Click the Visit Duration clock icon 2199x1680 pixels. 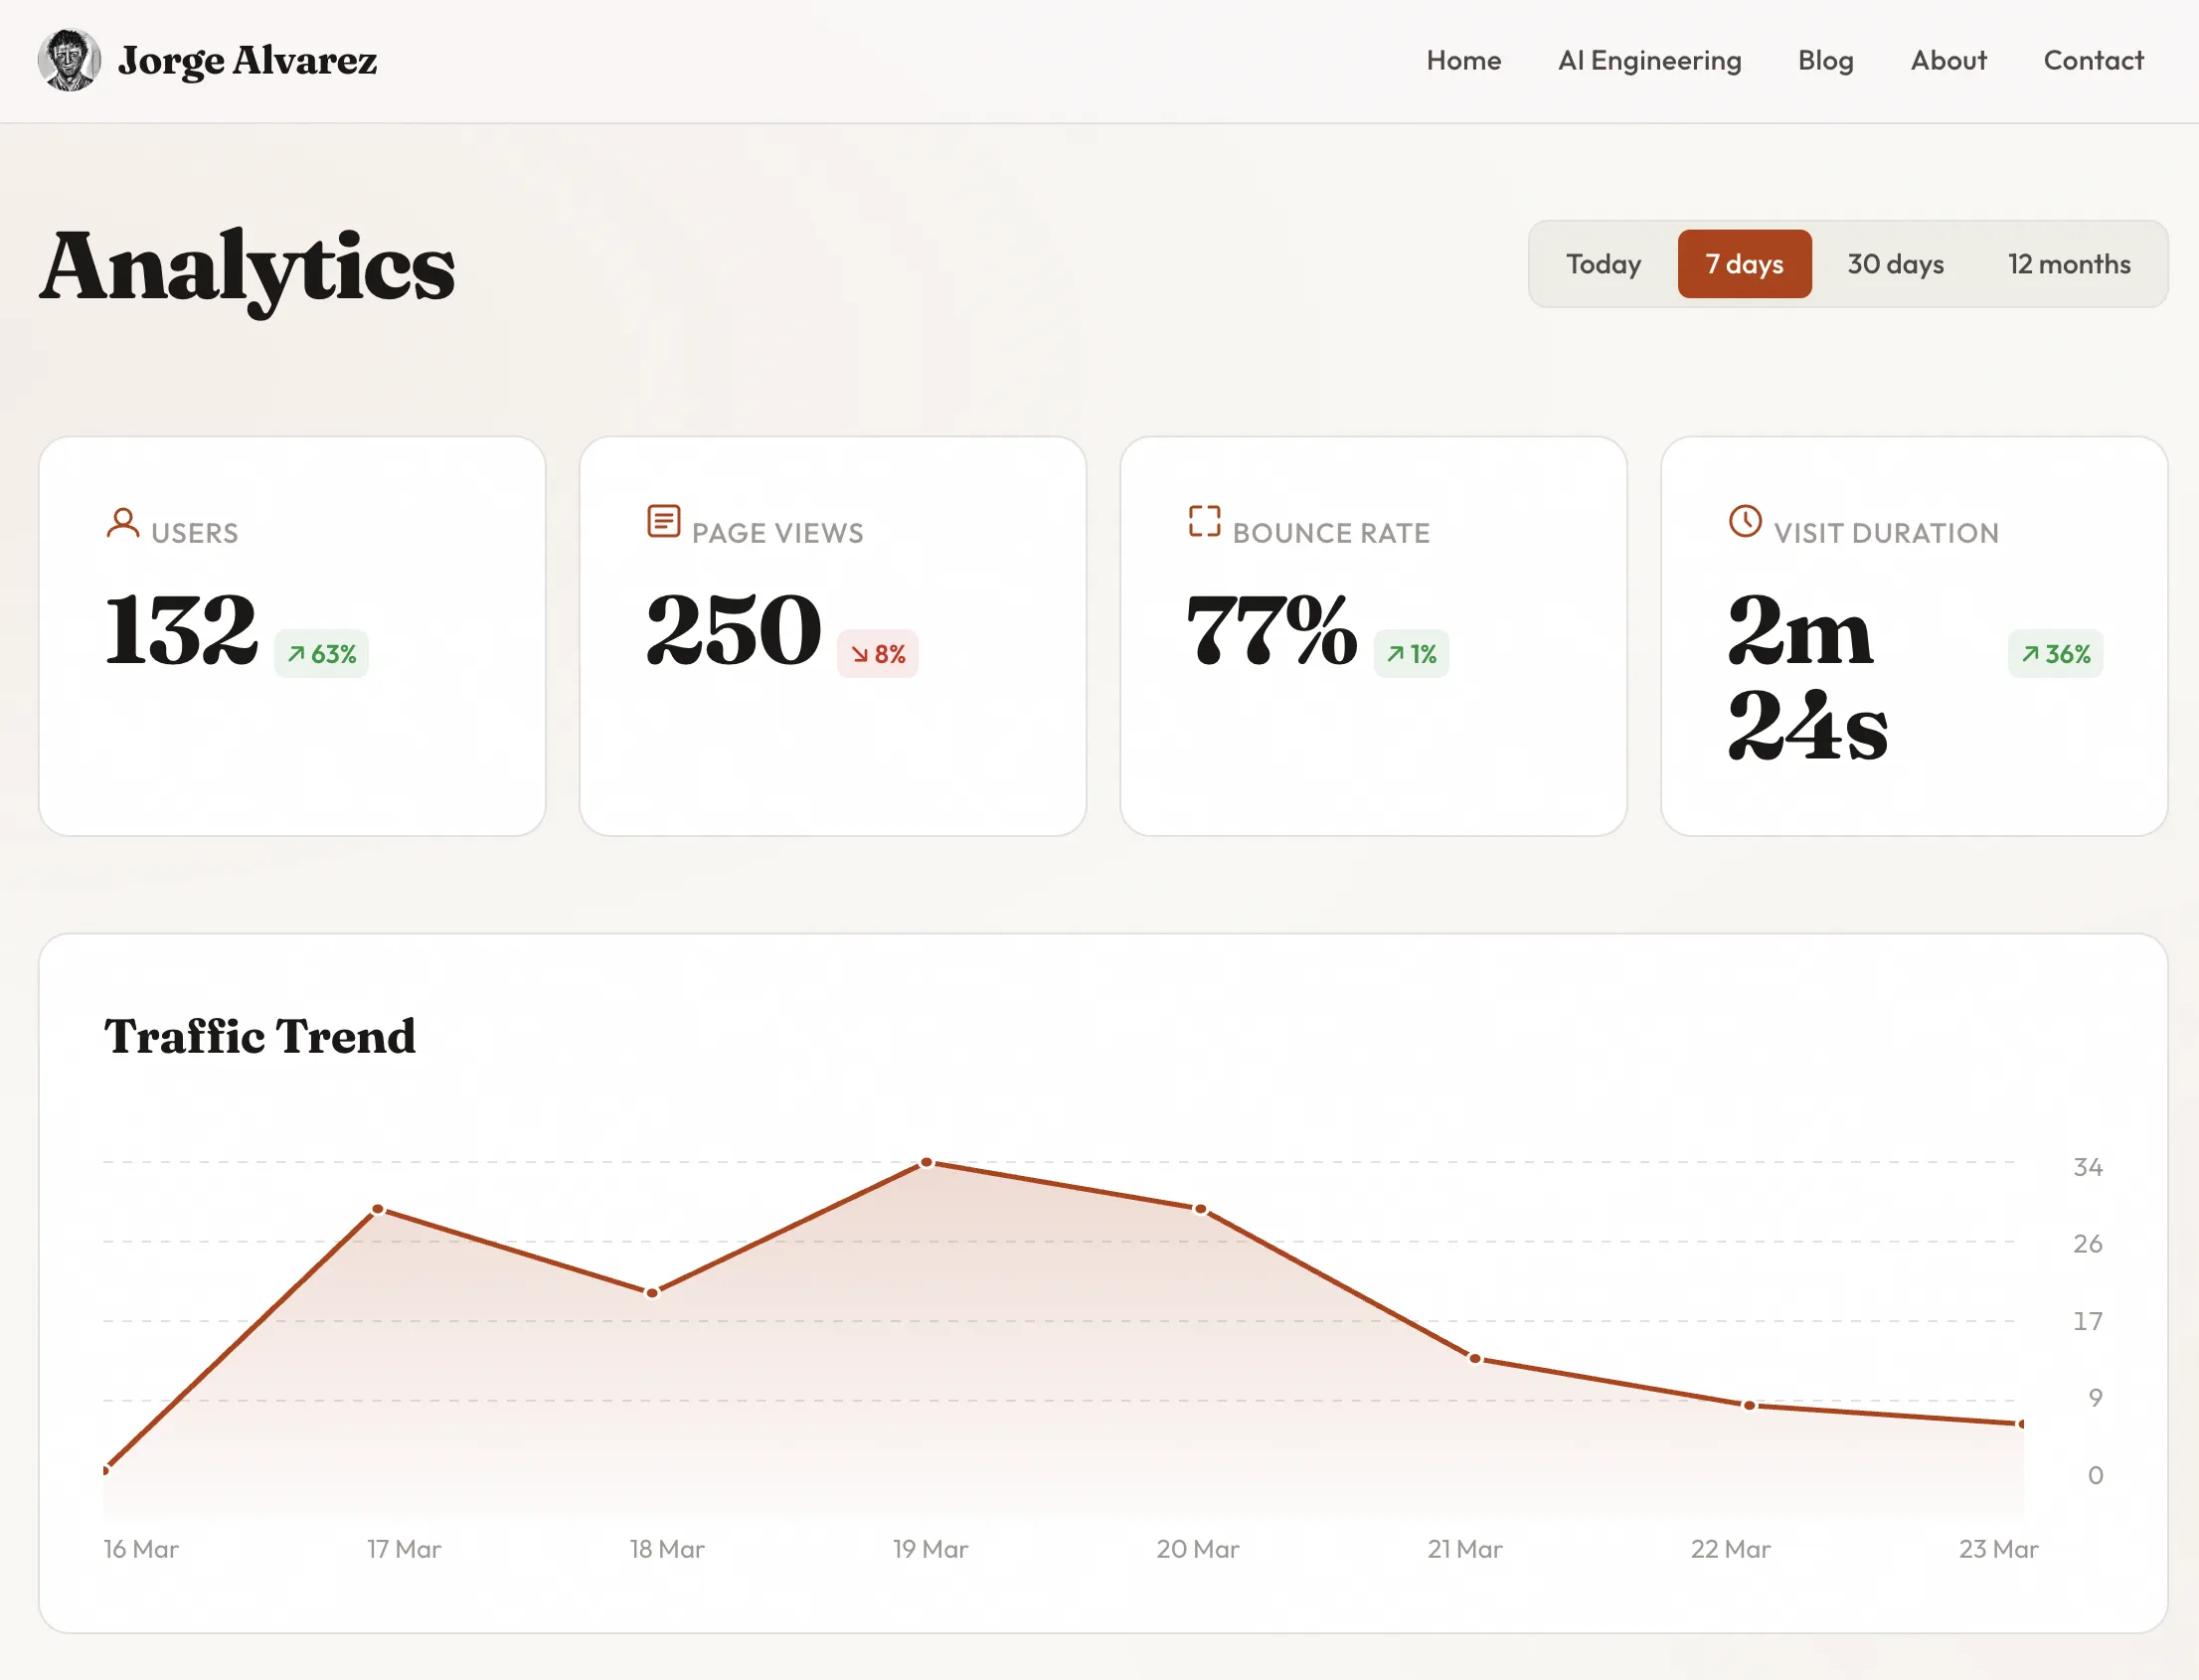click(1743, 521)
